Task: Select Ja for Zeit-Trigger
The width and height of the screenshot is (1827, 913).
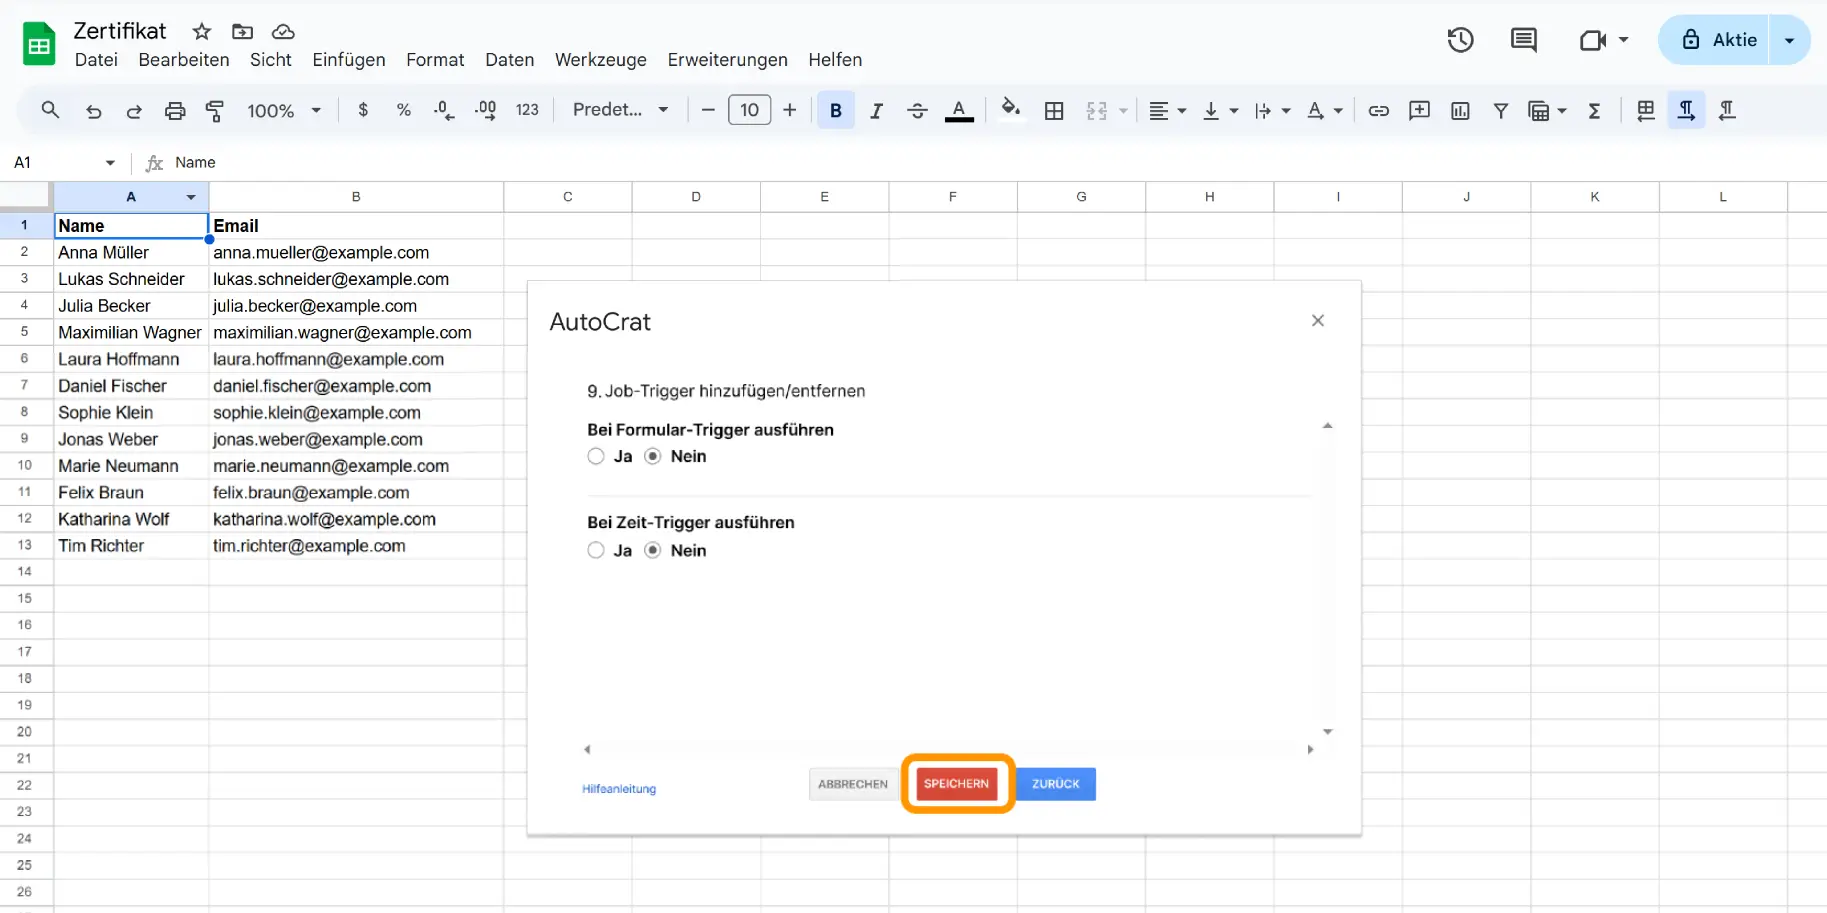Action: point(596,551)
